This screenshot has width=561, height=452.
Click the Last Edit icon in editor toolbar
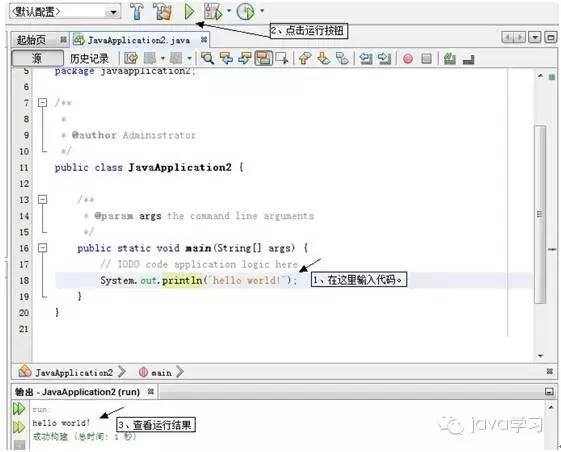[131, 58]
